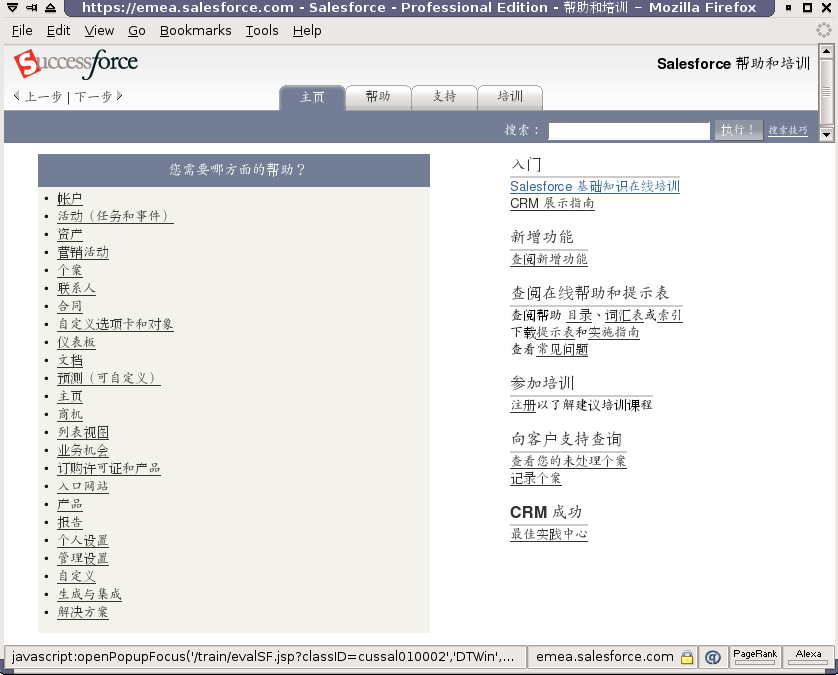838x675 pixels.
Task: Focus the 搜索 search input field
Action: tap(628, 130)
